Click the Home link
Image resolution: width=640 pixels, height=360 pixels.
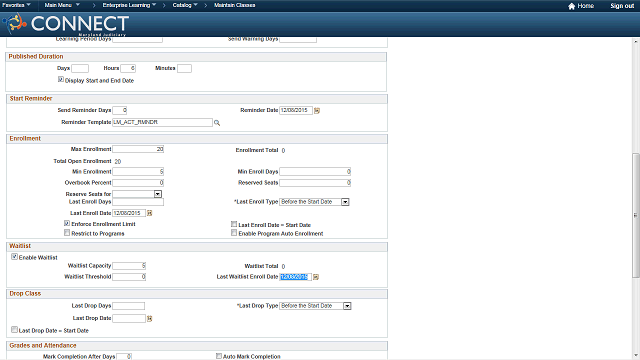point(585,6)
